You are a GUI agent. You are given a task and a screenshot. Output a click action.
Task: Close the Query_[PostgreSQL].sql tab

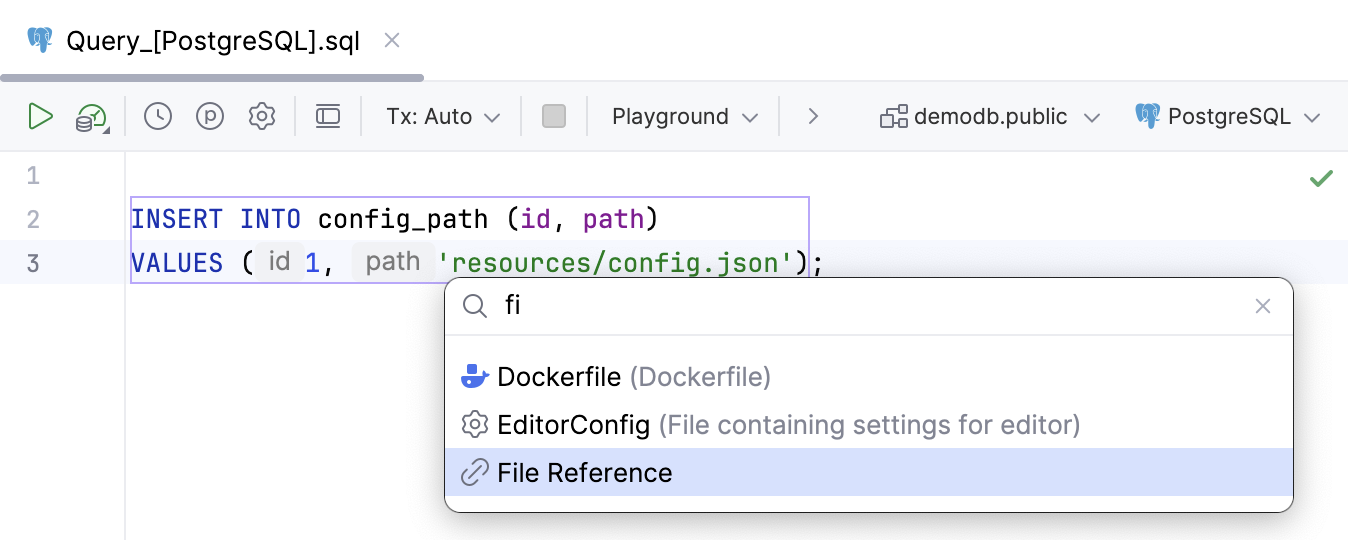pos(392,40)
